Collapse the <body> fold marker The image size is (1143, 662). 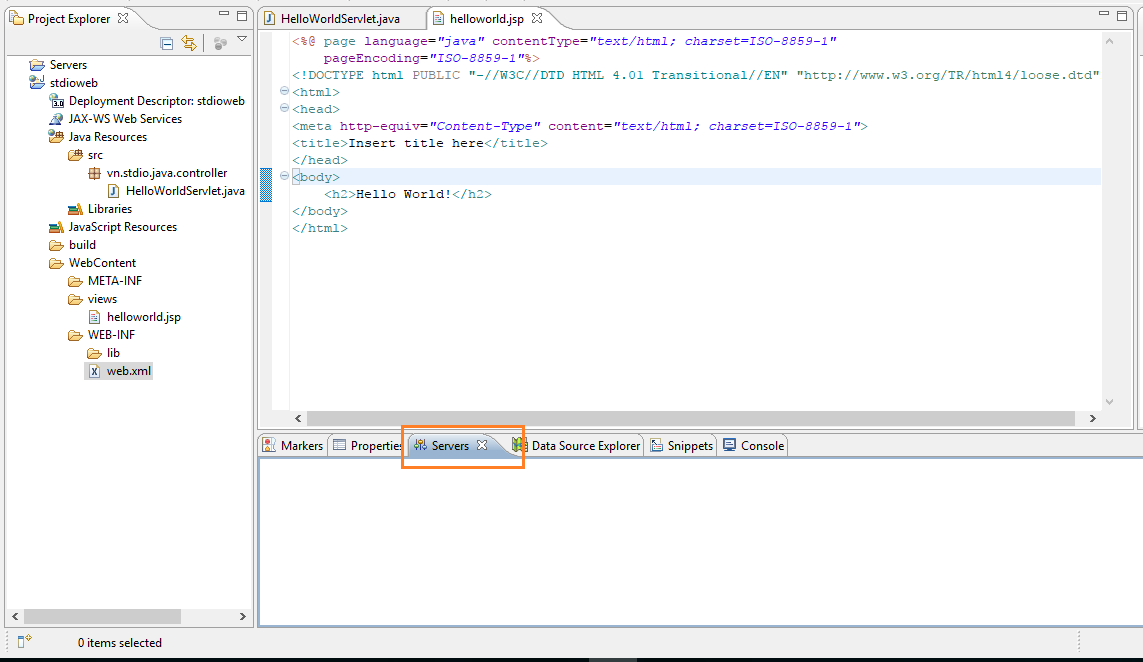(284, 176)
